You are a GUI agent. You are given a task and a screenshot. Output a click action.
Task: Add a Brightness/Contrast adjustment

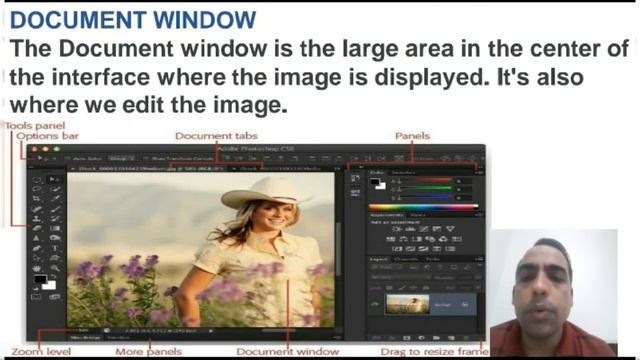396,229
